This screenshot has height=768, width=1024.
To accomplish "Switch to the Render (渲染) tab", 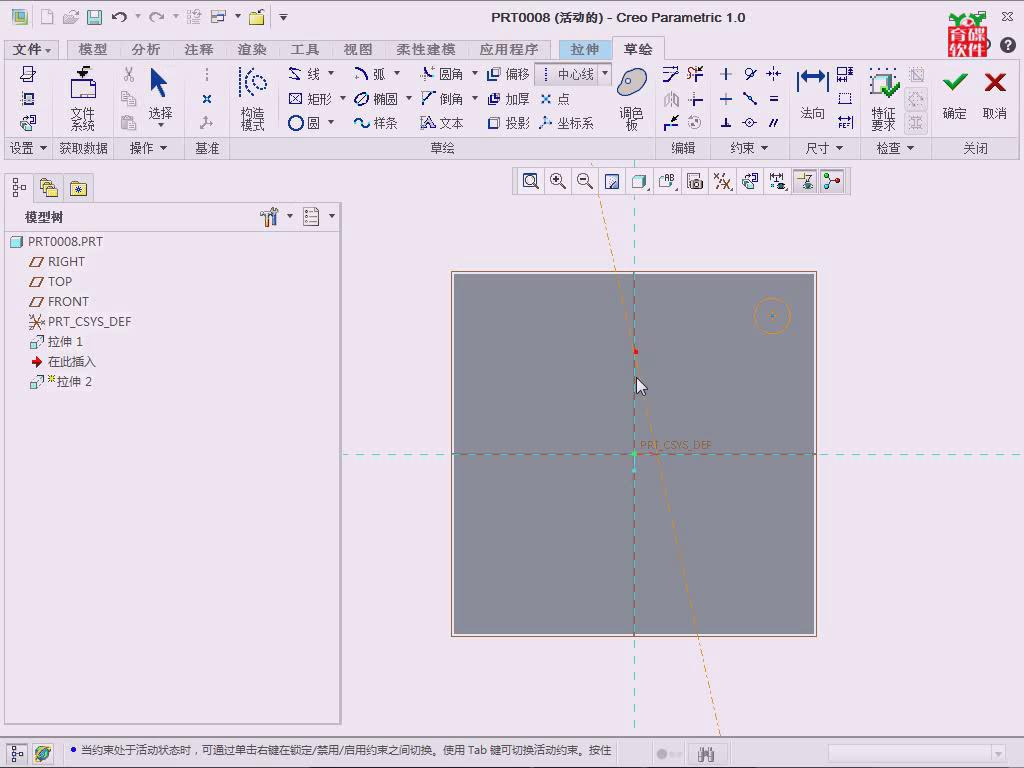I will [251, 50].
